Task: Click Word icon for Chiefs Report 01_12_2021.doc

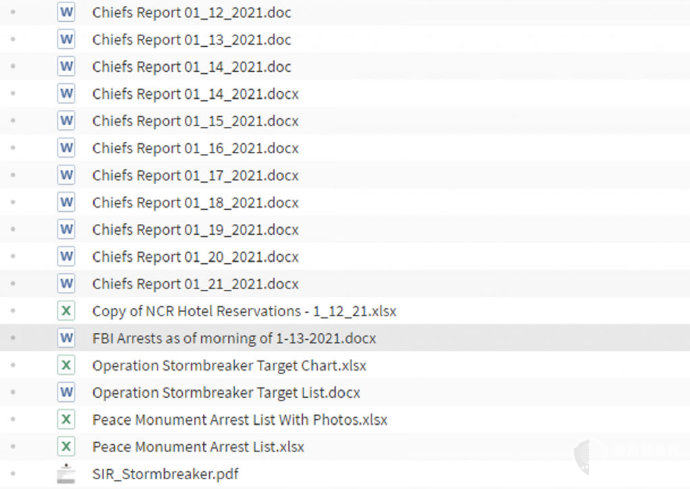Action: point(66,12)
